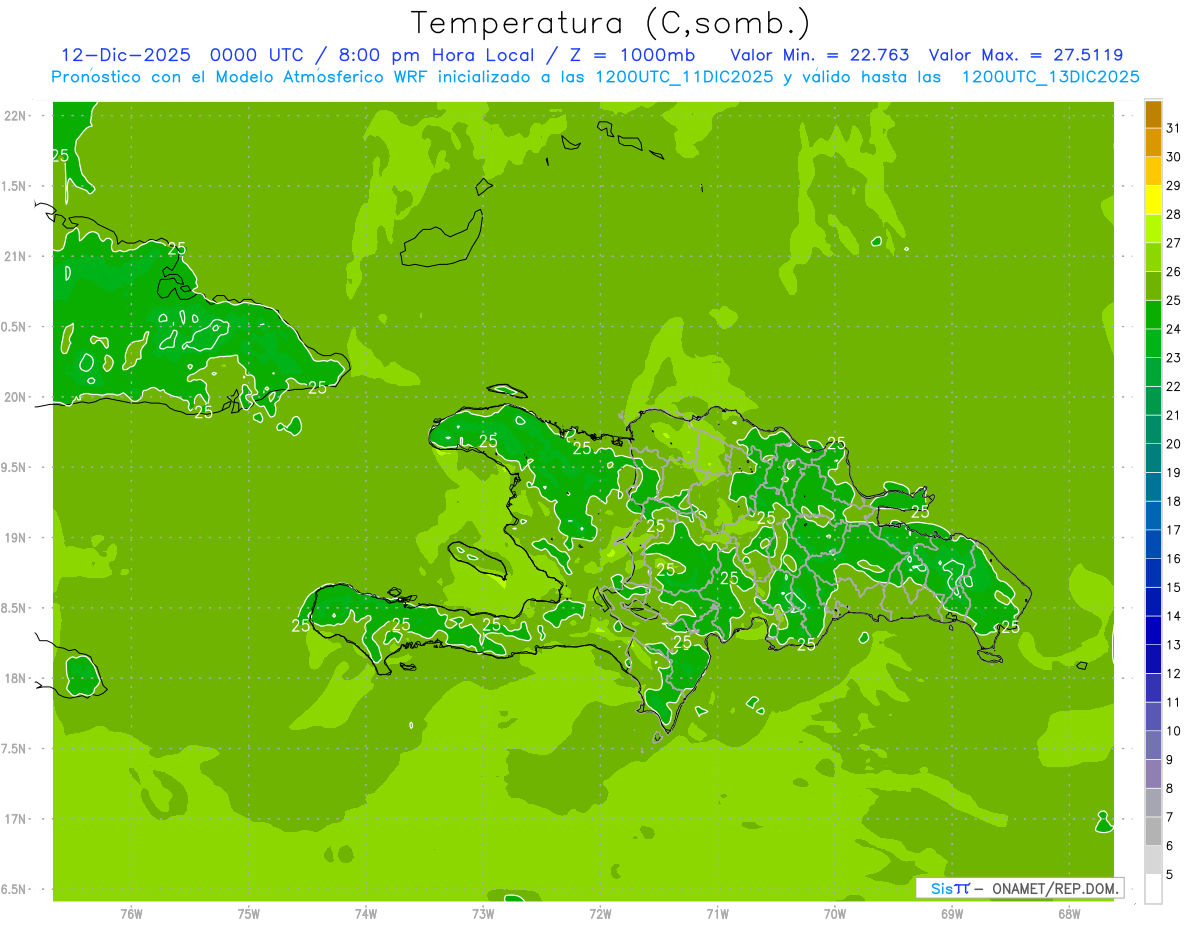
Task: Click the 'ONAMET/REP.DOM.' credit label
Action: point(1055,888)
